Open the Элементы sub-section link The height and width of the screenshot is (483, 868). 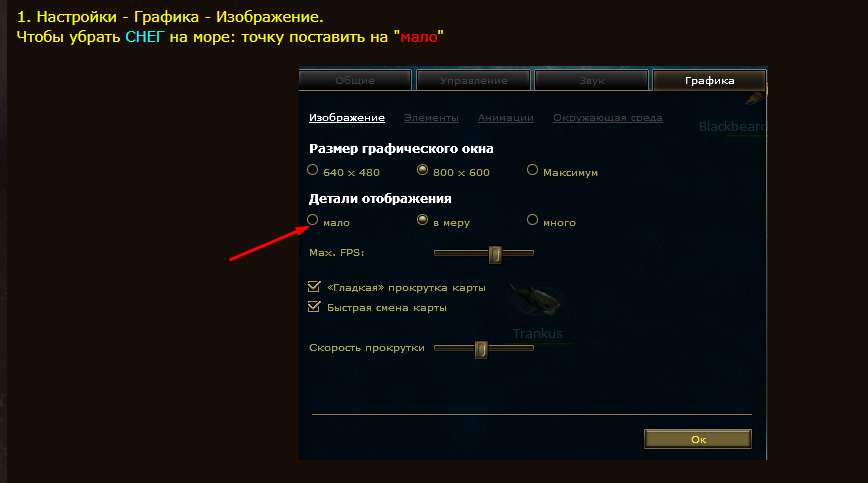pos(431,118)
